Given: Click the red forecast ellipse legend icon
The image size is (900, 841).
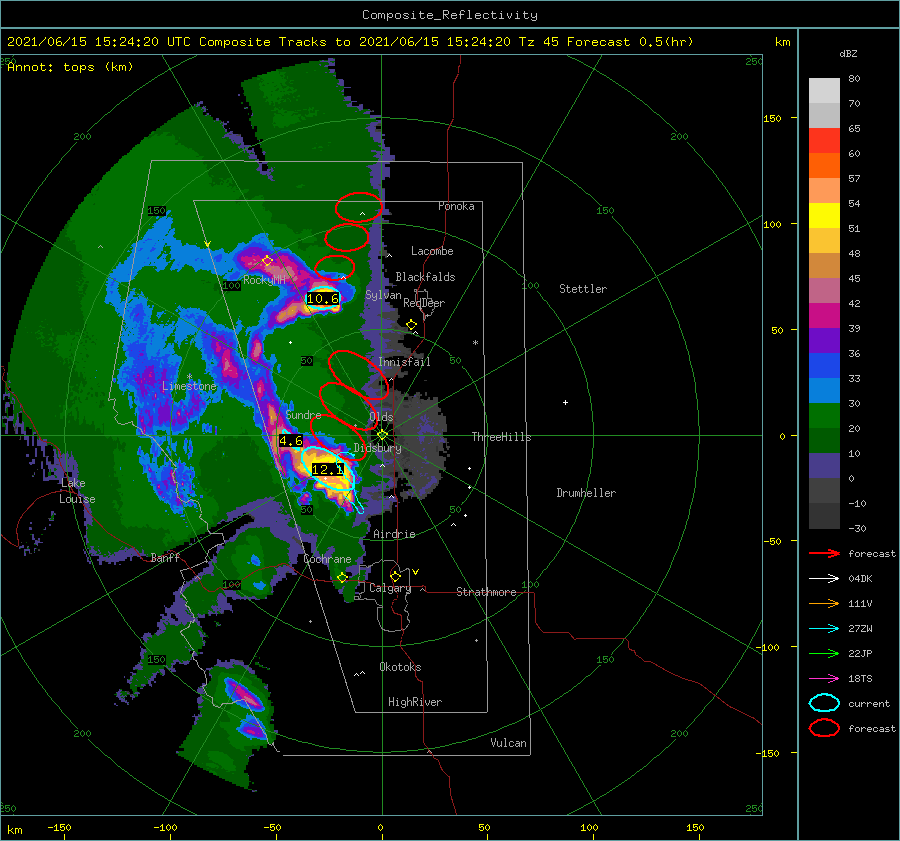Looking at the screenshot, I should (x=824, y=728).
